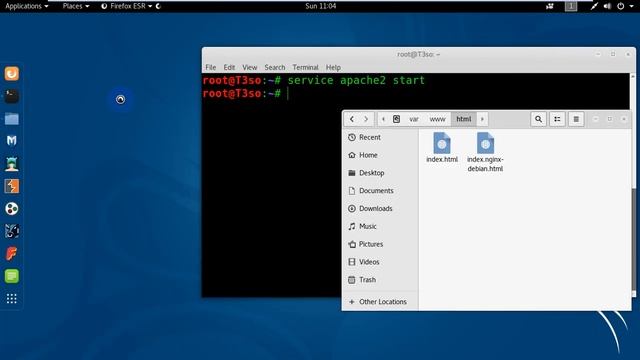Screen dimensions: 640x360
Task: Open the Armitage character icon in the dock
Action: [x=11, y=164]
